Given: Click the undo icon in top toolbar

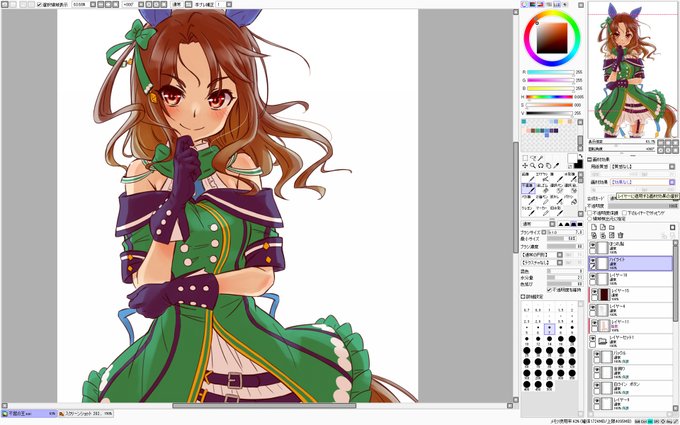Looking at the screenshot, I should 4,4.
